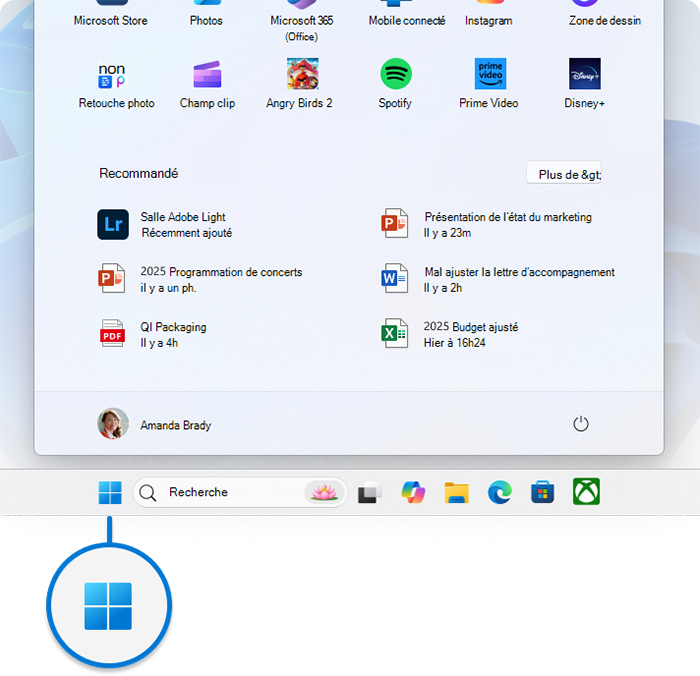Select the Microsoft Store label
700x676 pixels.
click(111, 21)
